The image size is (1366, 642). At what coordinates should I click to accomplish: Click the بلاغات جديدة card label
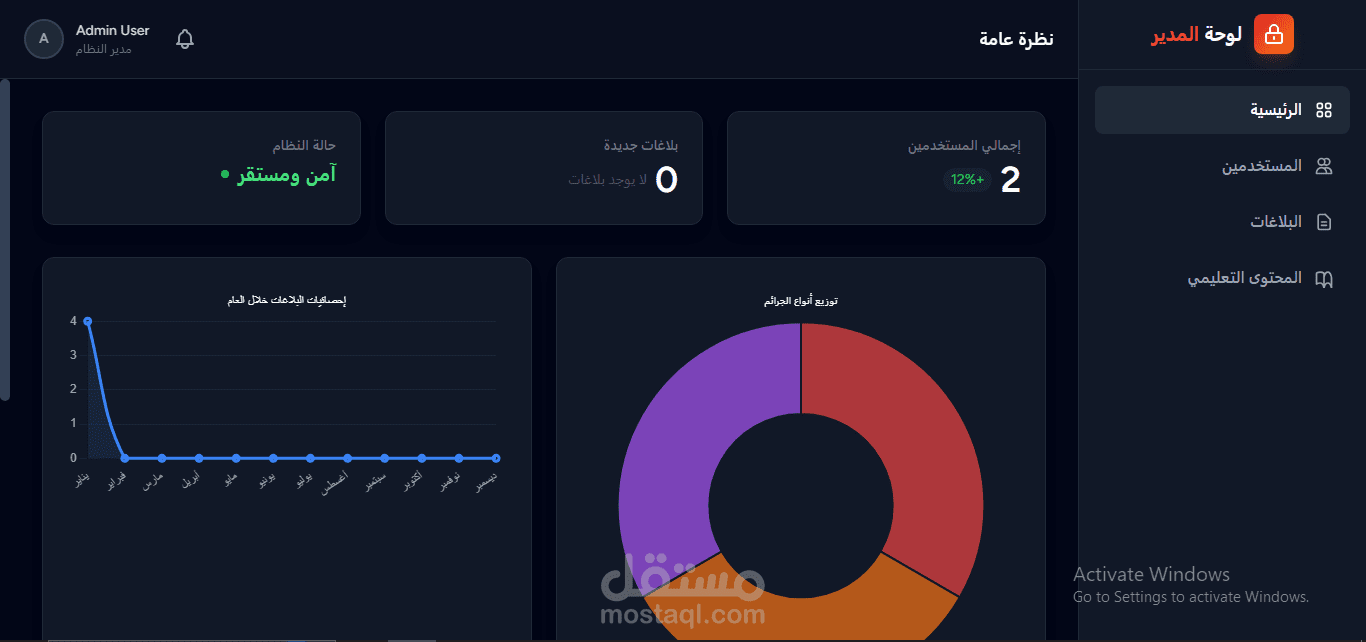coord(641,146)
